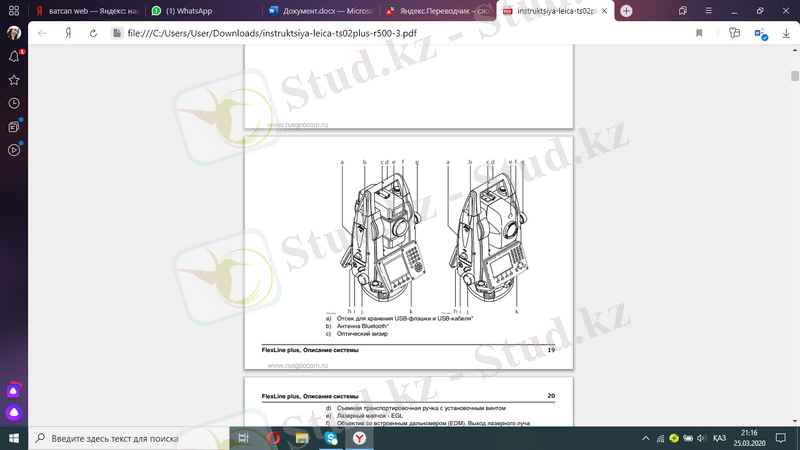
Task: Open network status tray icon
Action: coord(661,438)
